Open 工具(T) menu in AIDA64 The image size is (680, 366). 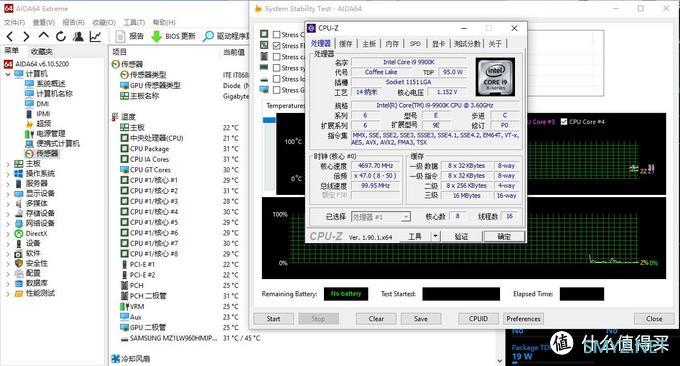click(134, 22)
